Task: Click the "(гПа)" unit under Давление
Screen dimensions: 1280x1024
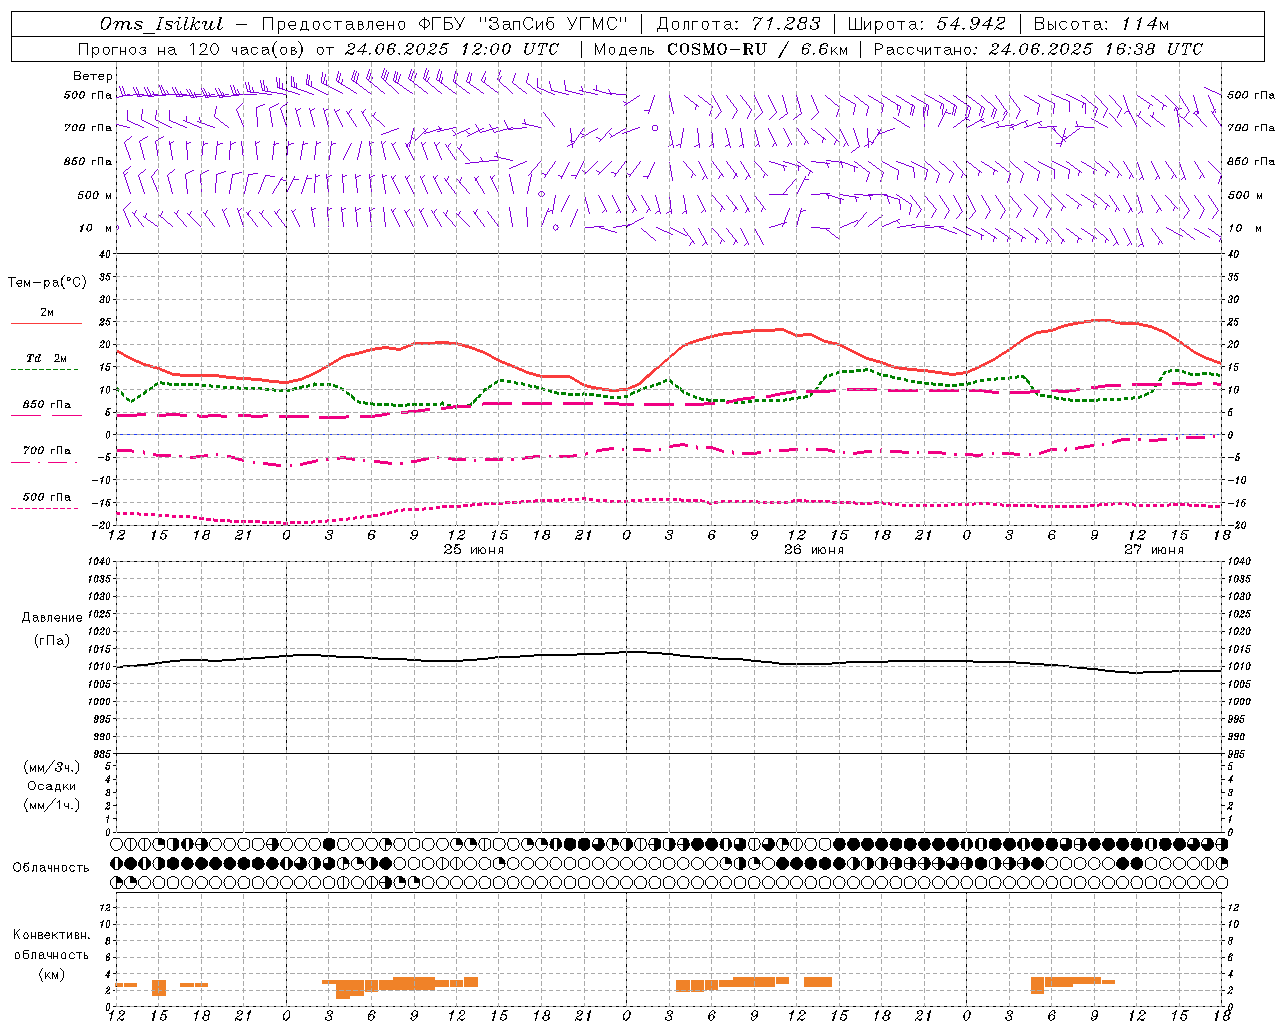Action: point(51,640)
